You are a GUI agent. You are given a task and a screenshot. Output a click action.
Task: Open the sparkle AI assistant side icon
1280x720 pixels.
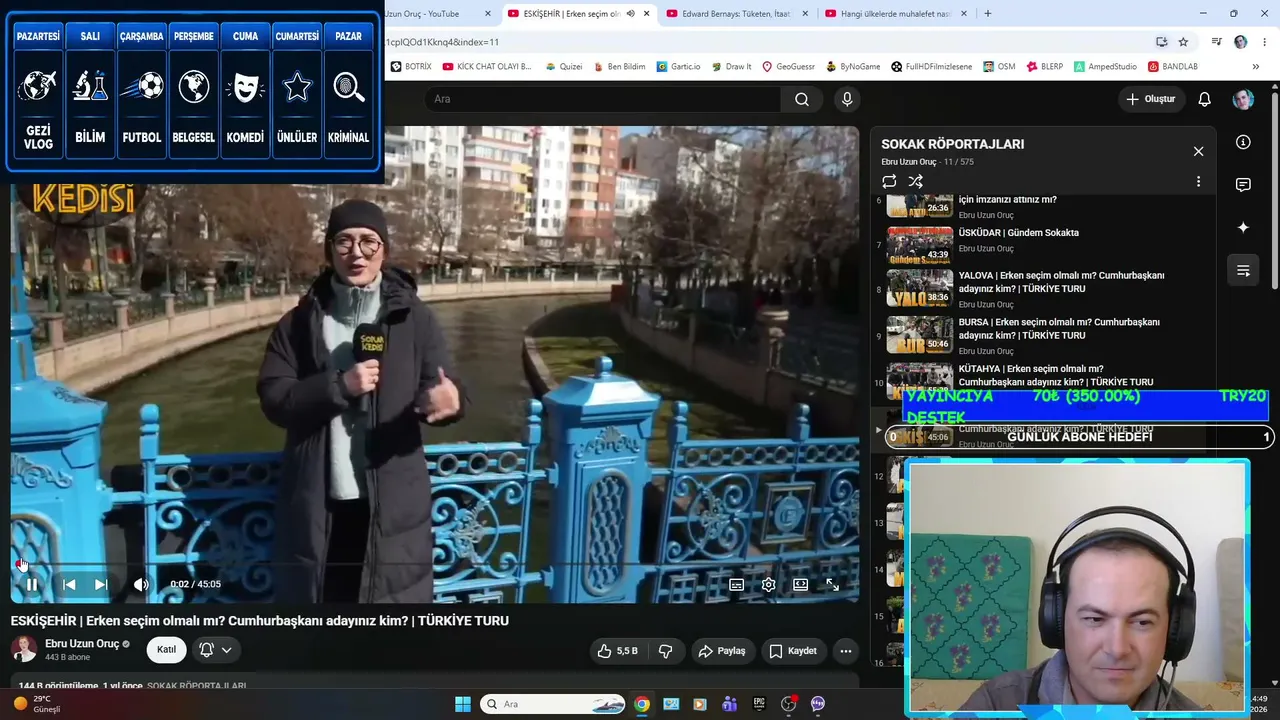[1243, 228]
